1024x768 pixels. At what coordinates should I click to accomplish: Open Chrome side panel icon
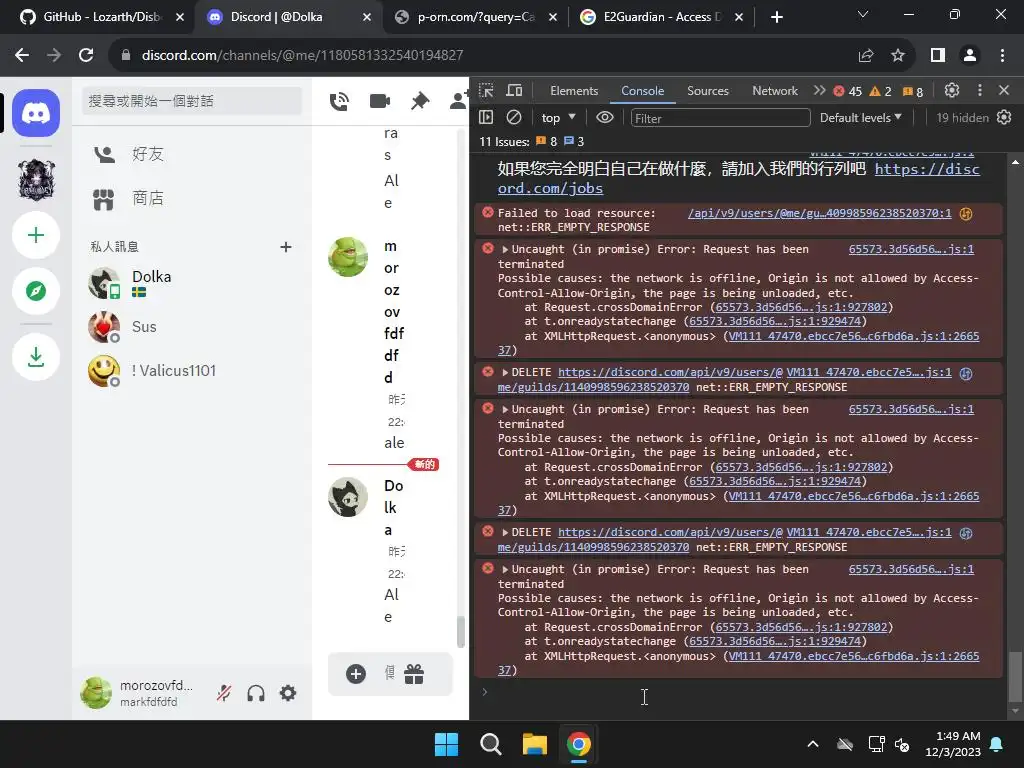click(x=938, y=56)
